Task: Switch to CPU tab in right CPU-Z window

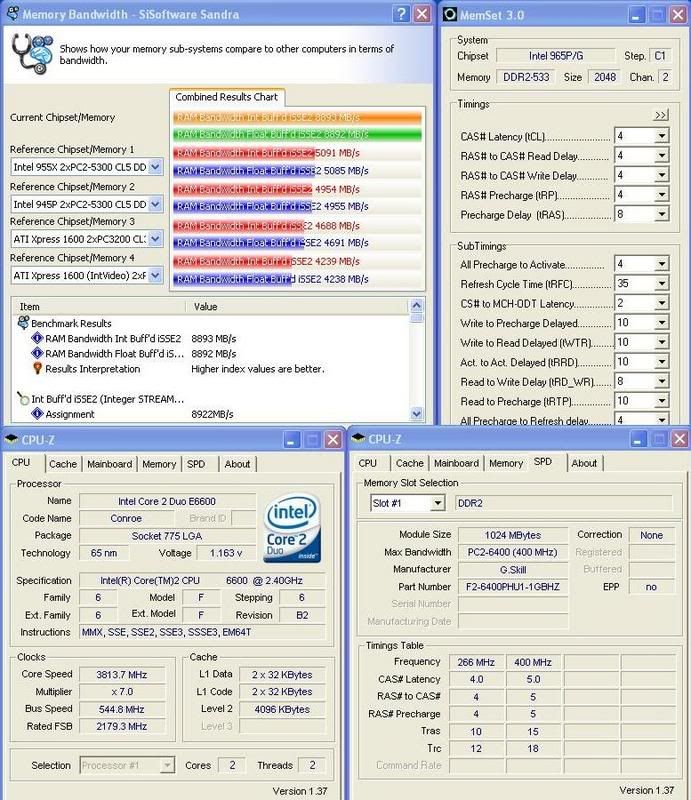Action: click(x=367, y=463)
